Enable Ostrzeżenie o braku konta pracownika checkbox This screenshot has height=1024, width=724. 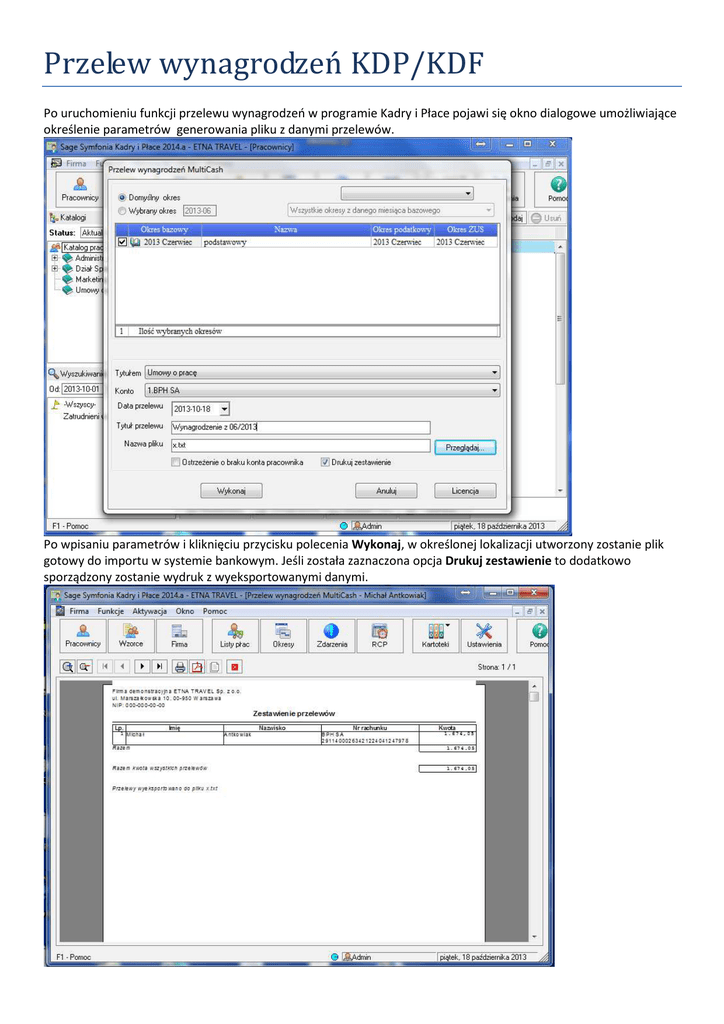(x=177, y=462)
